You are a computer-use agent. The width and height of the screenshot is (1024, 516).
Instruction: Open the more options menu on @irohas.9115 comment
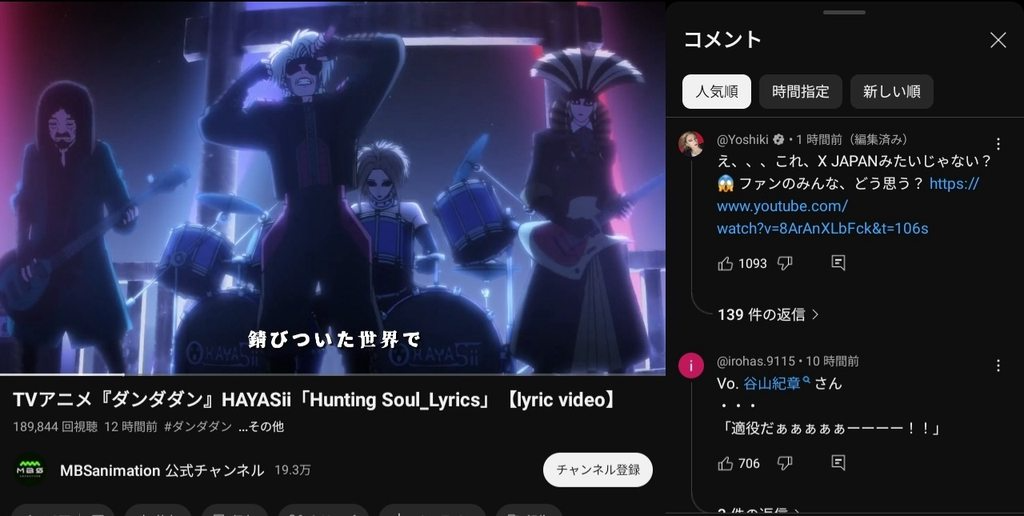tap(998, 365)
